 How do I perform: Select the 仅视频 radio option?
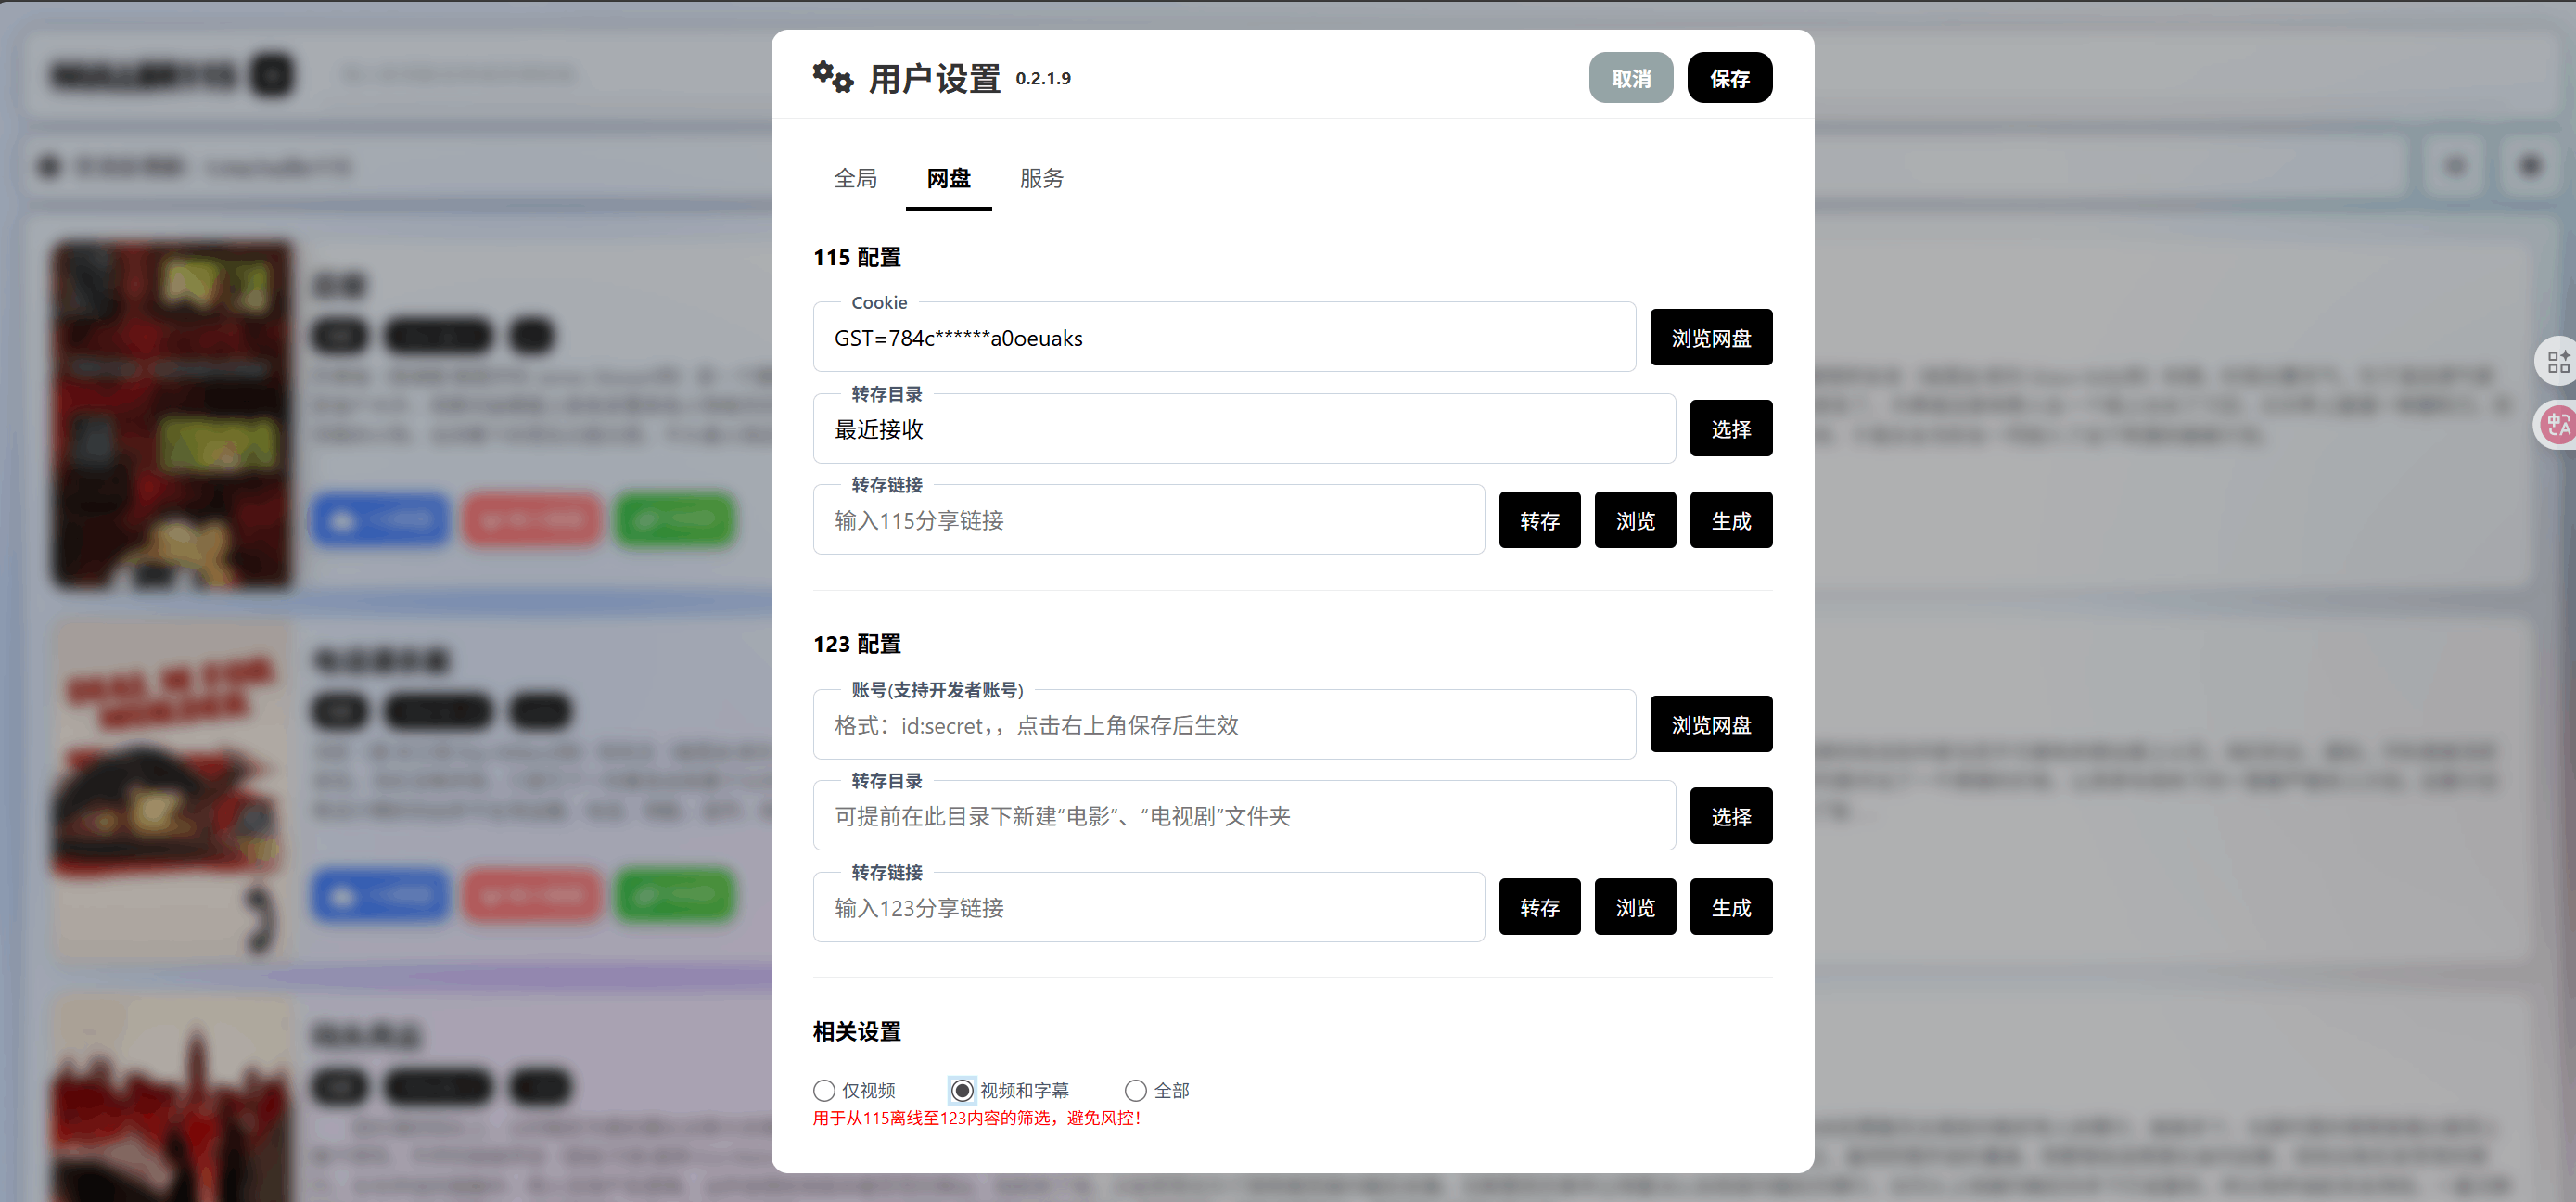pyautogui.click(x=824, y=1090)
